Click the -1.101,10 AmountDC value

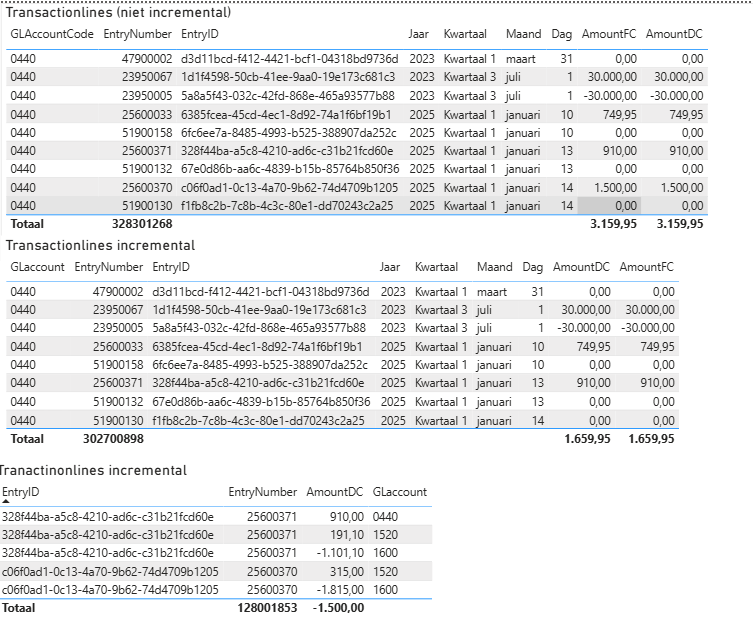pyautogui.click(x=339, y=553)
